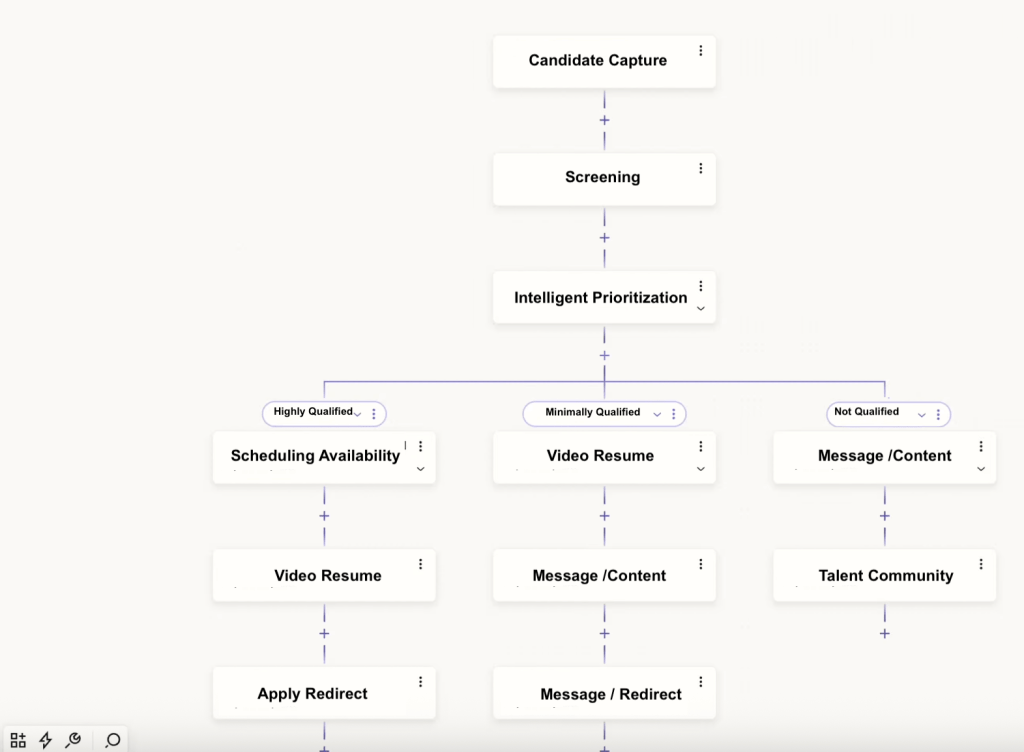Add step below Talent Community node
1024x752 pixels.
click(884, 633)
